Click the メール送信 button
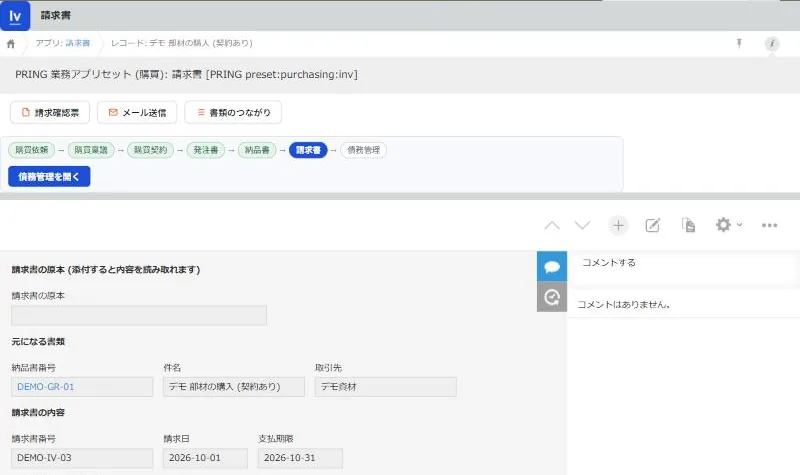 137,112
